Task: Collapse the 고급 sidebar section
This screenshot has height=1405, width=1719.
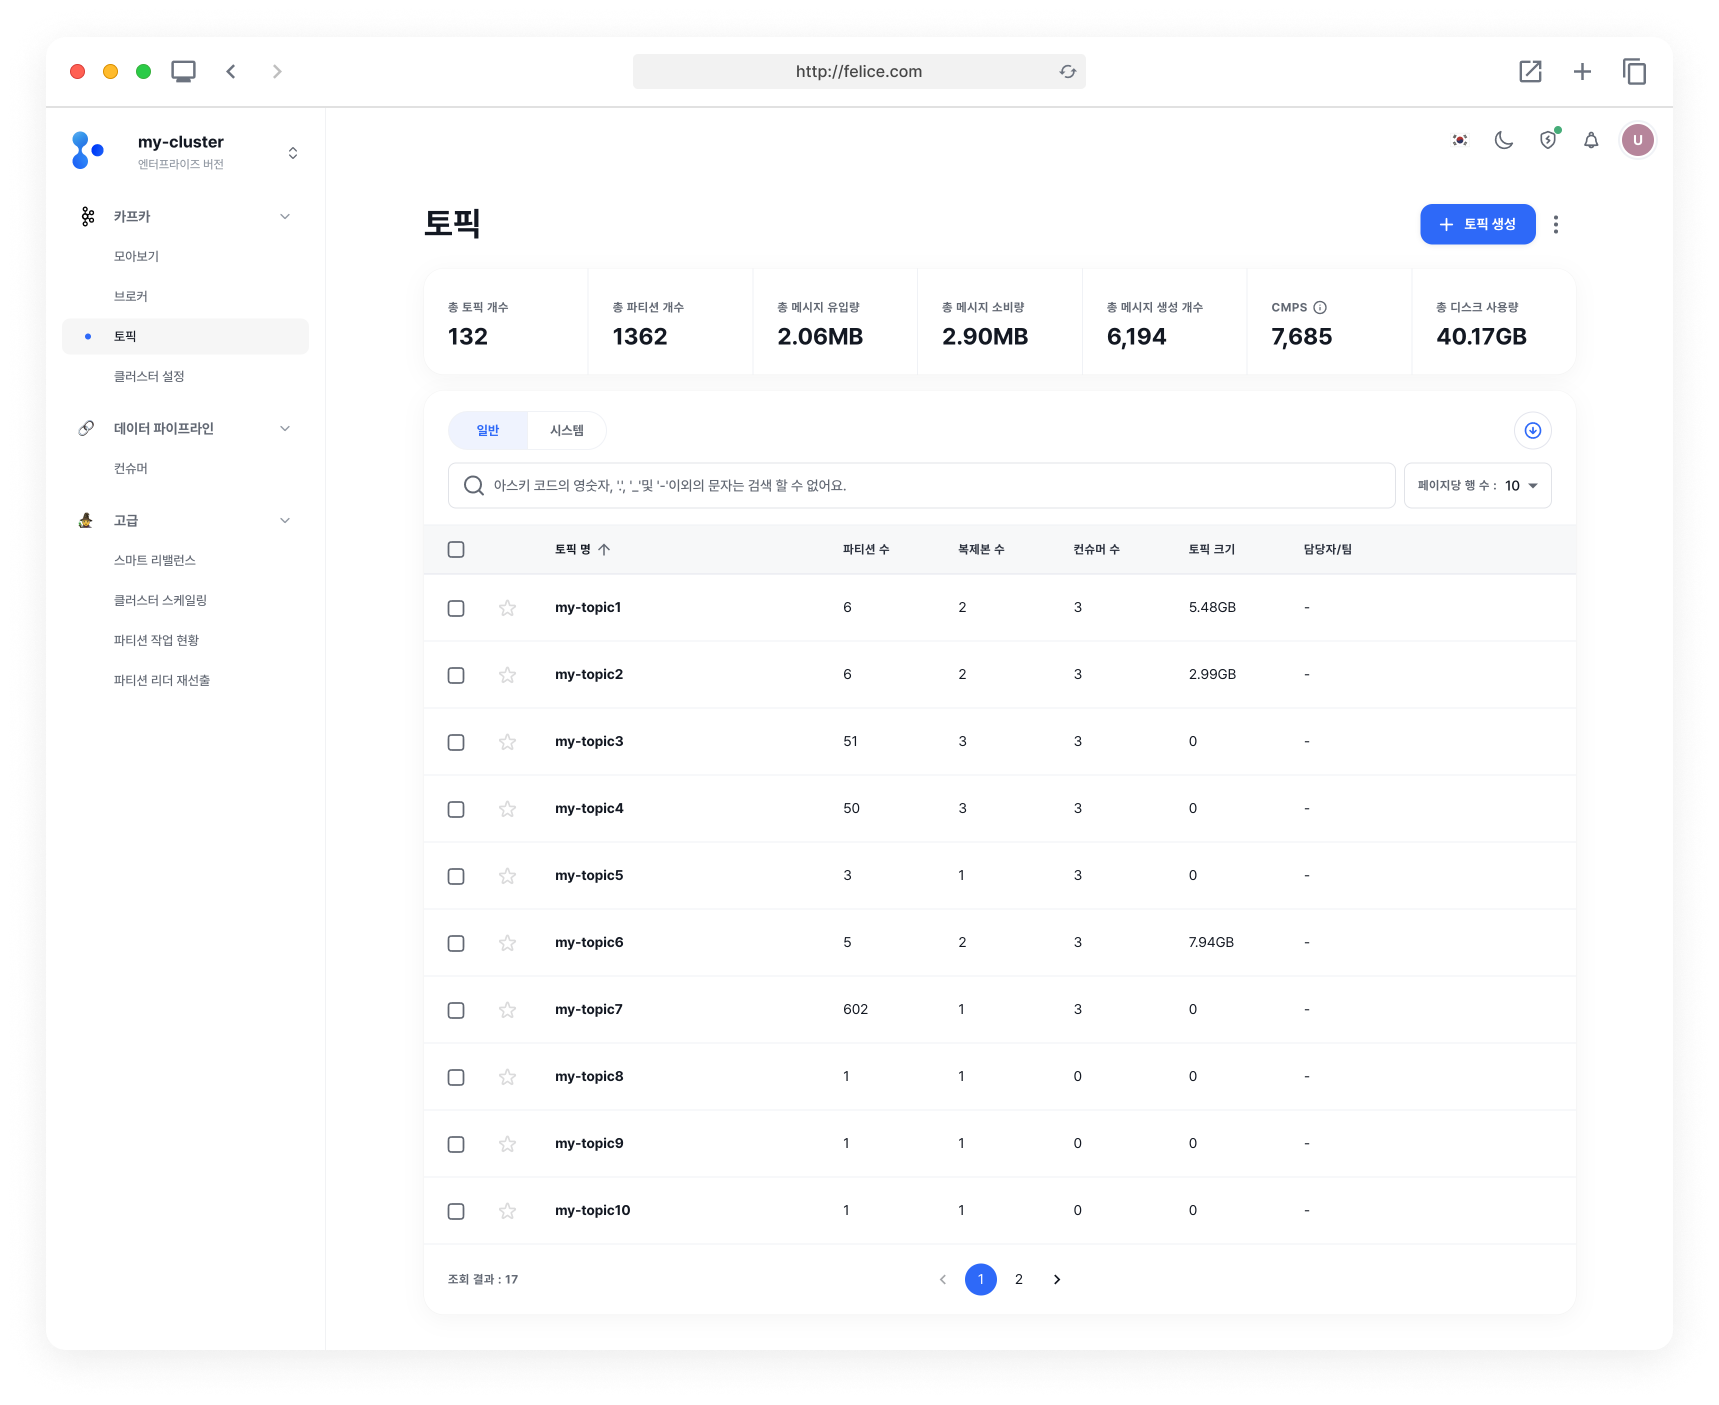Action: [285, 520]
